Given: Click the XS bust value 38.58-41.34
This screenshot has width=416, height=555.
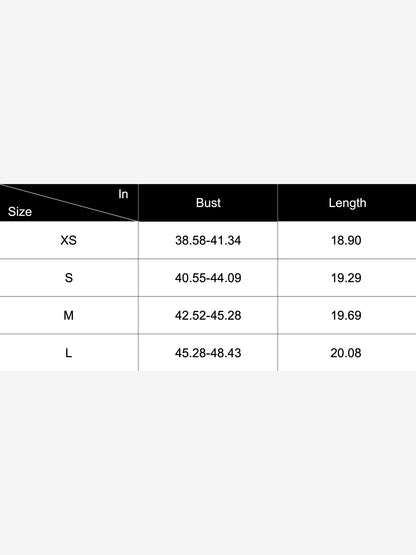Looking at the screenshot, I should click(208, 240).
